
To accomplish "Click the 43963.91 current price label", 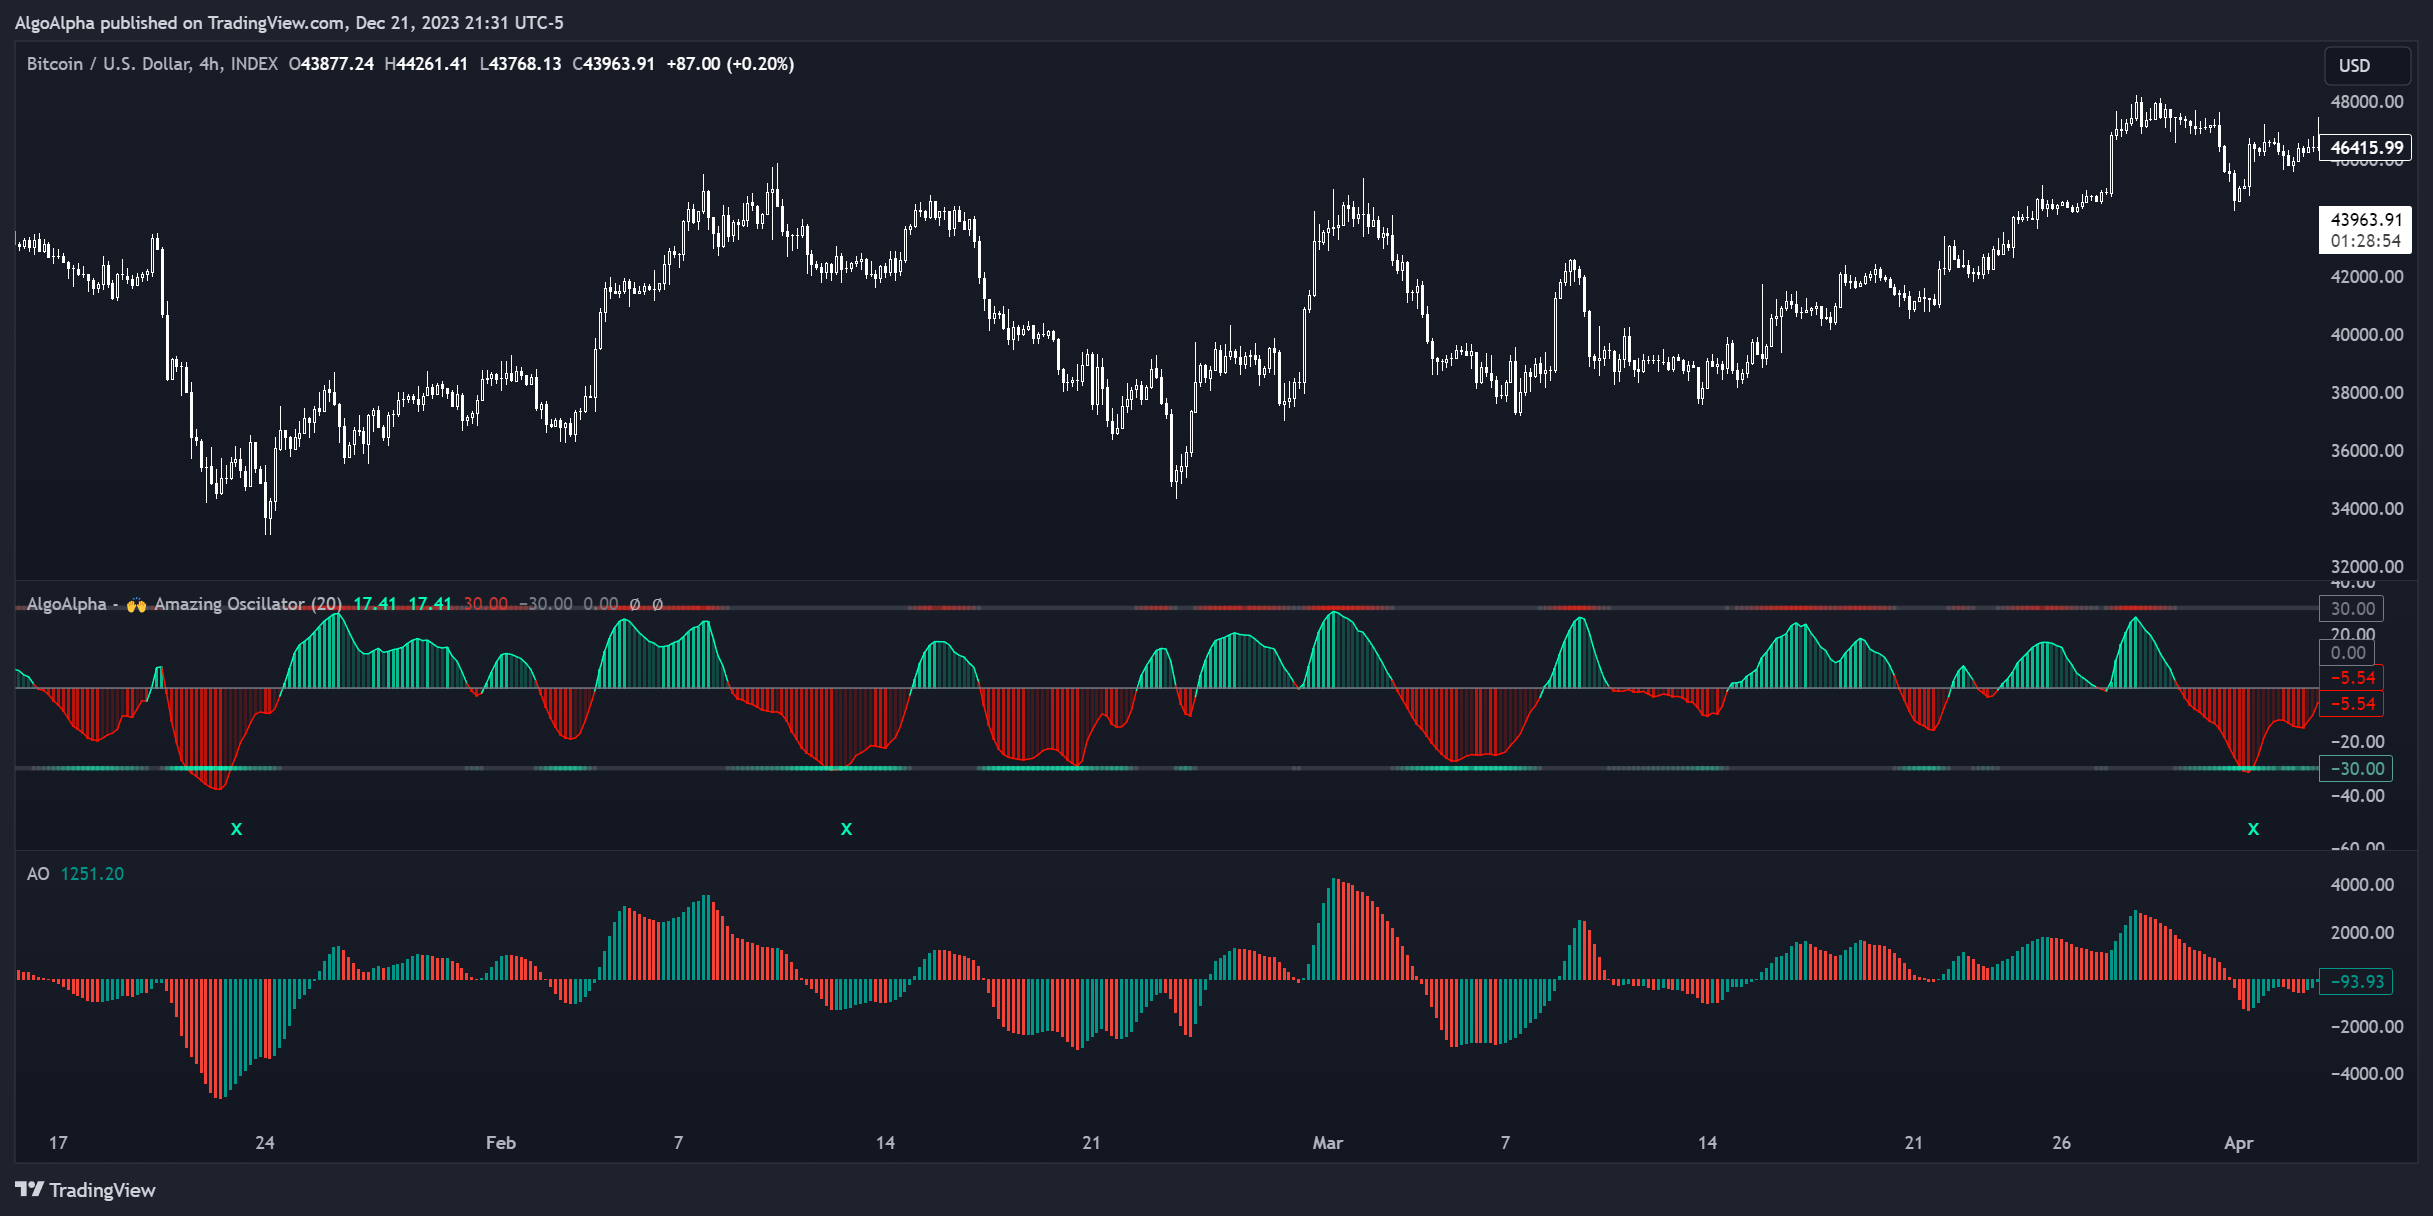I will 2365,219.
